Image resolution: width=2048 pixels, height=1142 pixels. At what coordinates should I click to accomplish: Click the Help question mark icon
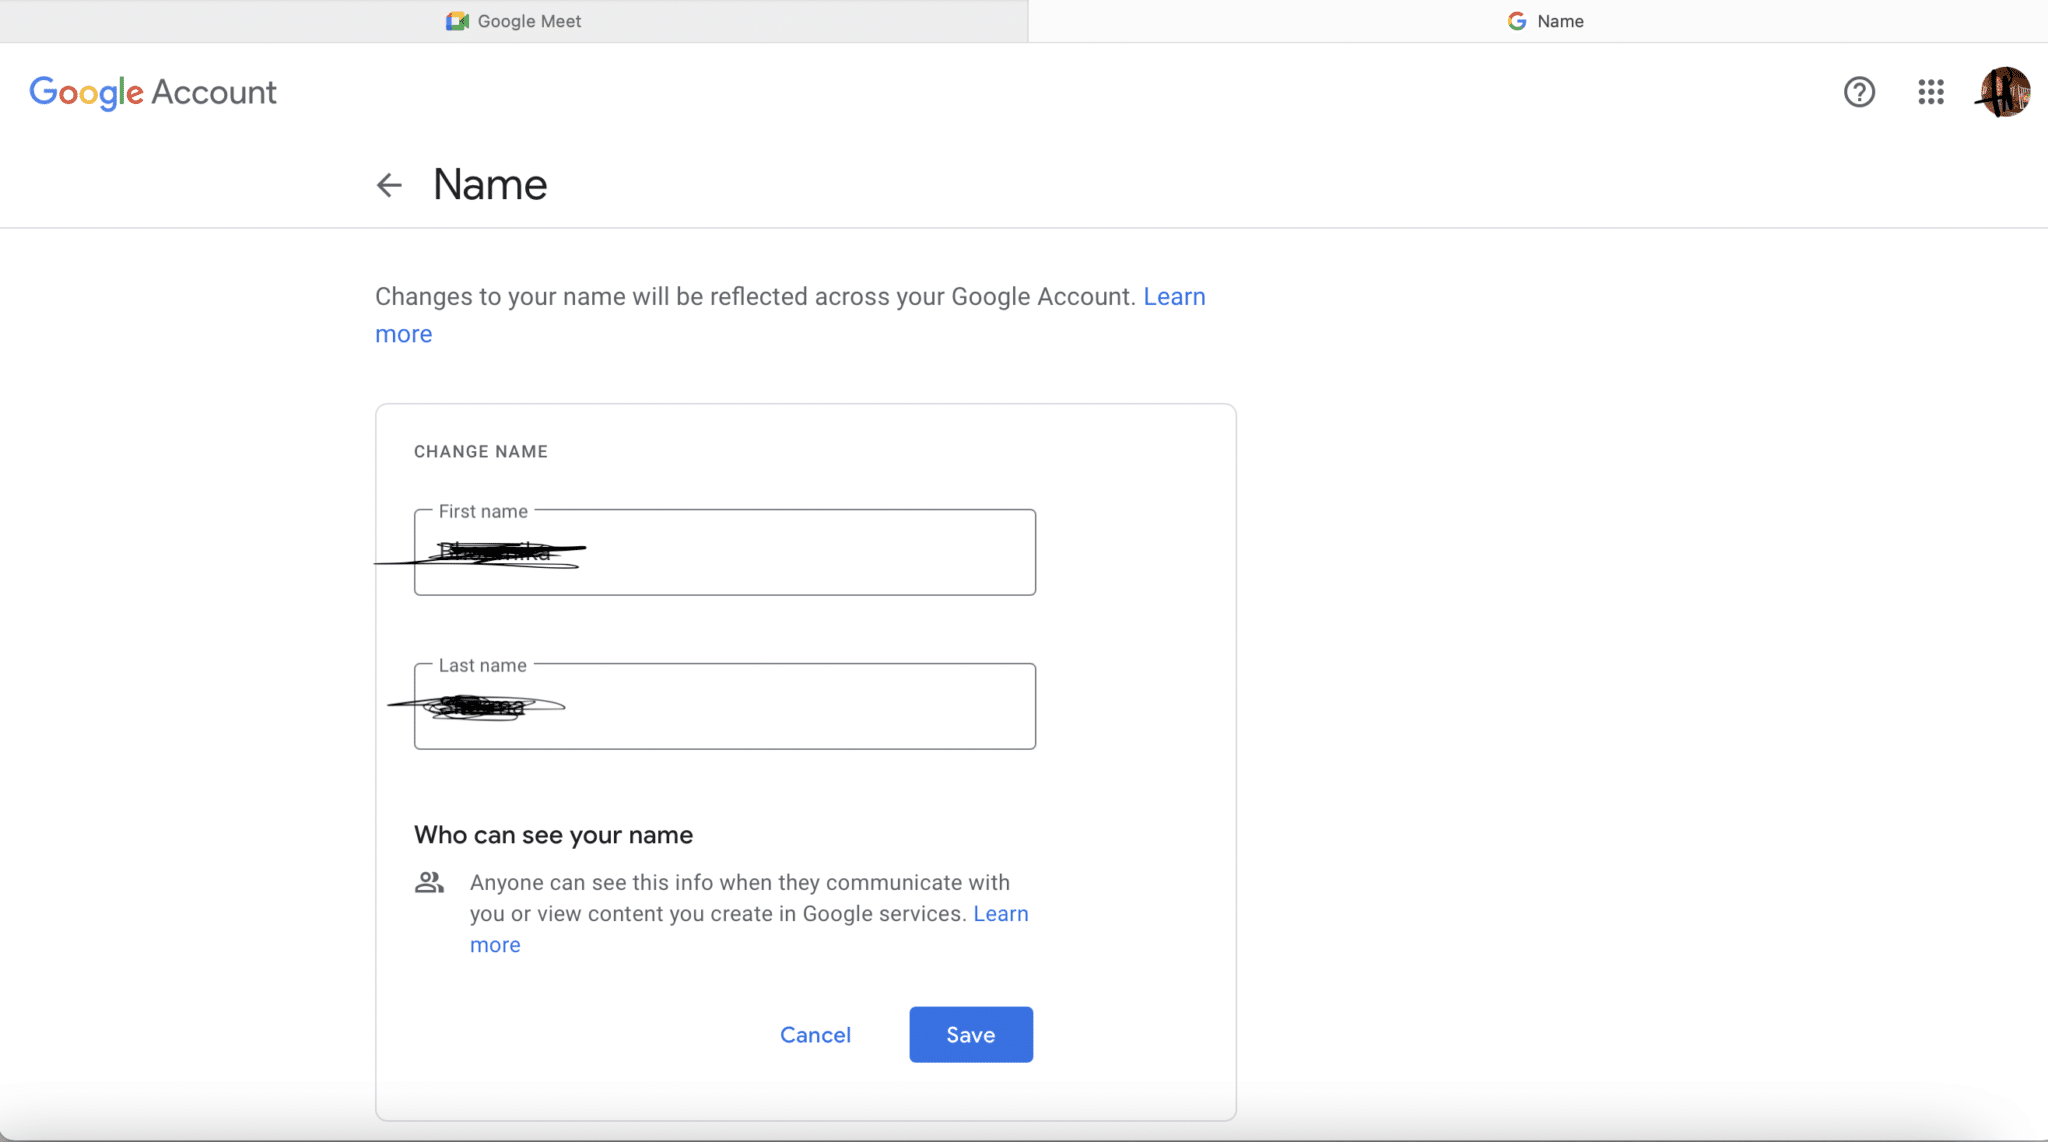pyautogui.click(x=1859, y=92)
